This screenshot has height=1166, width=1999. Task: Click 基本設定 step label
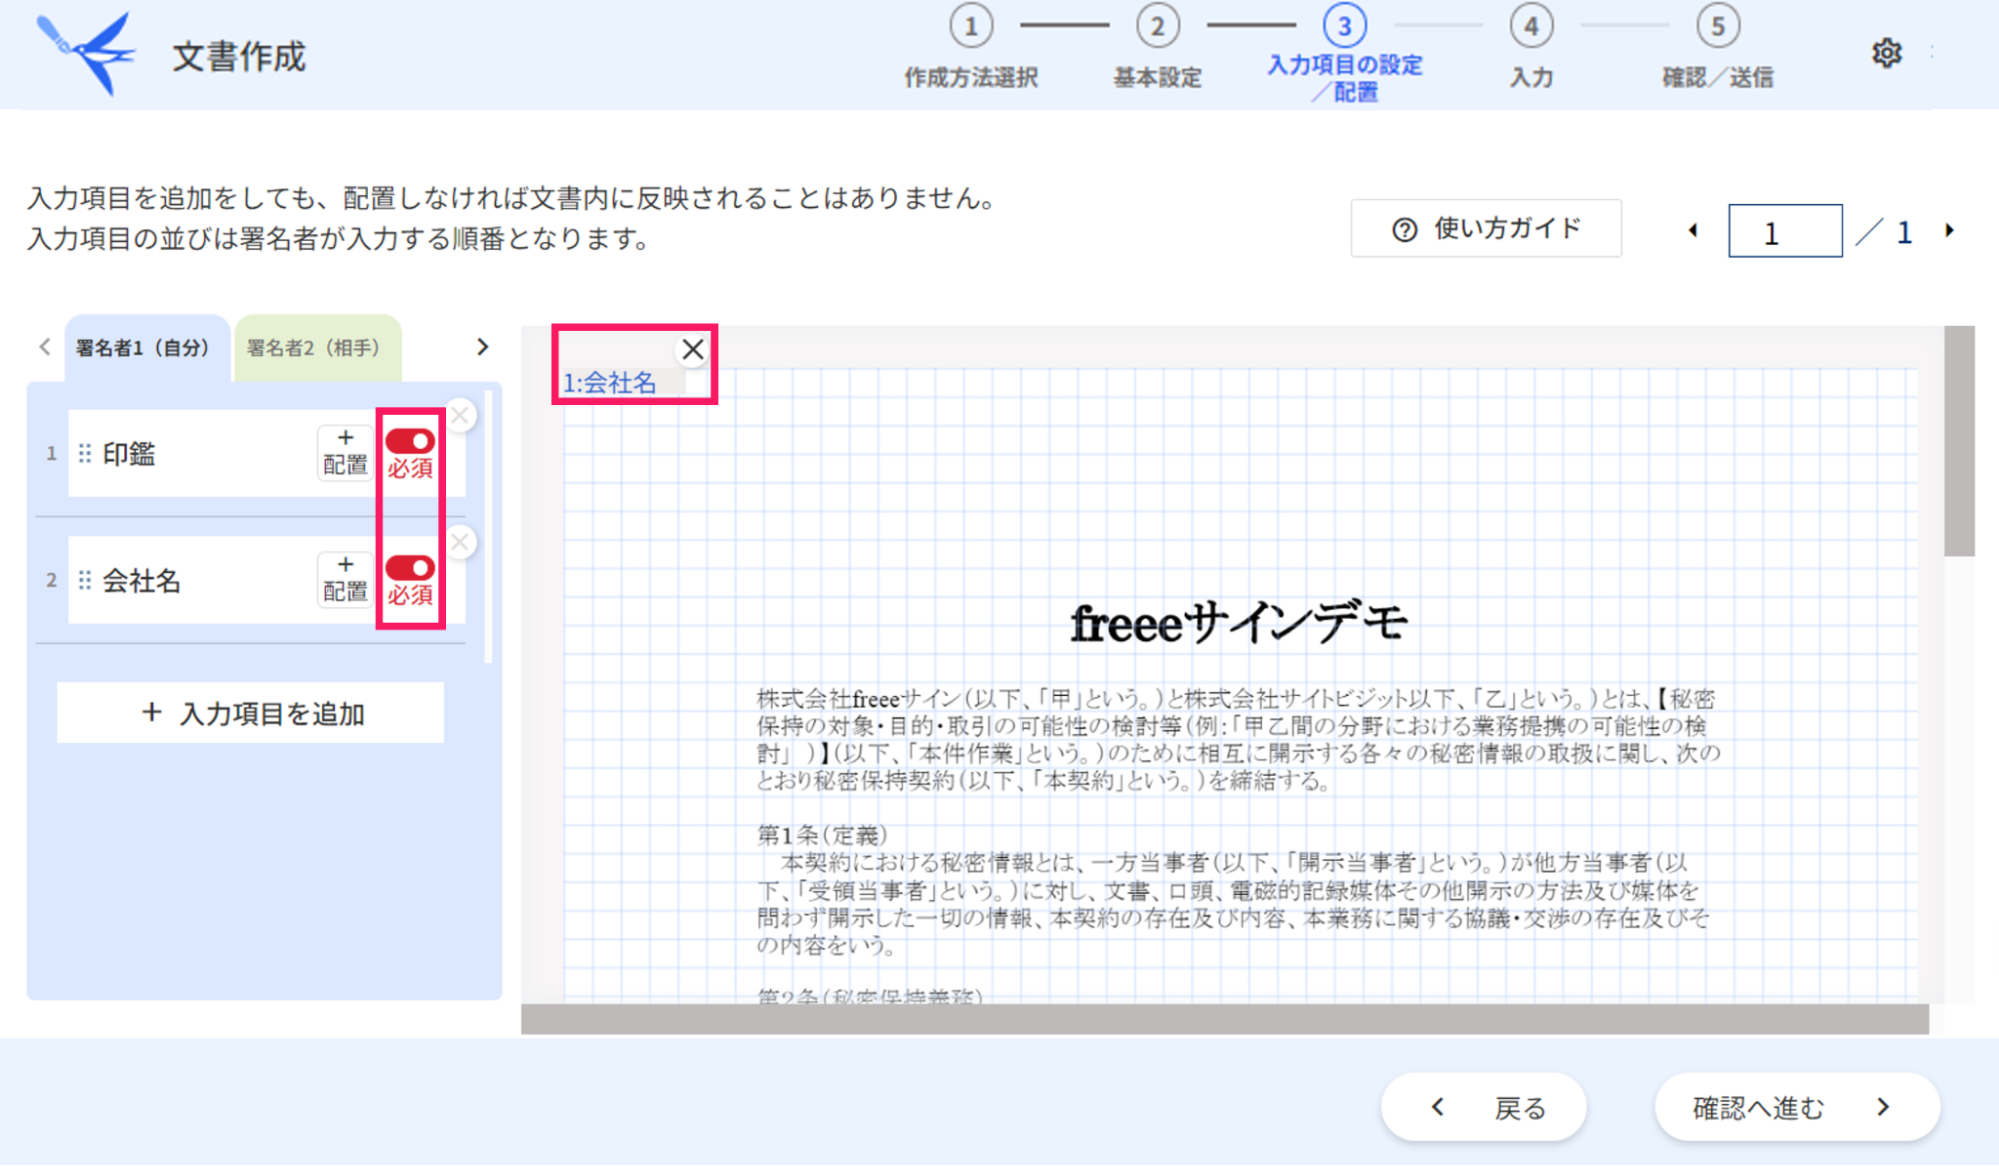[x=1157, y=78]
